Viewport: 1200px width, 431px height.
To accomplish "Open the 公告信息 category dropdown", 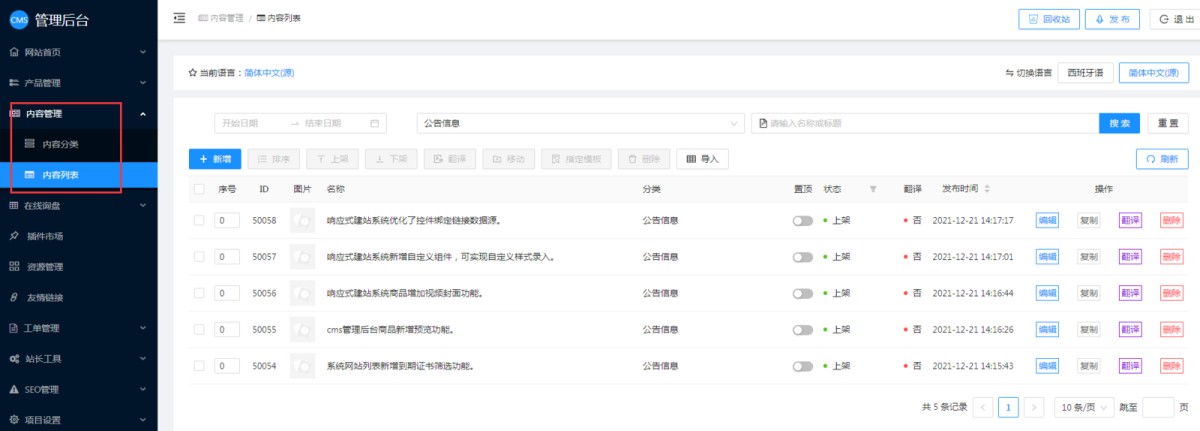I will coord(580,123).
